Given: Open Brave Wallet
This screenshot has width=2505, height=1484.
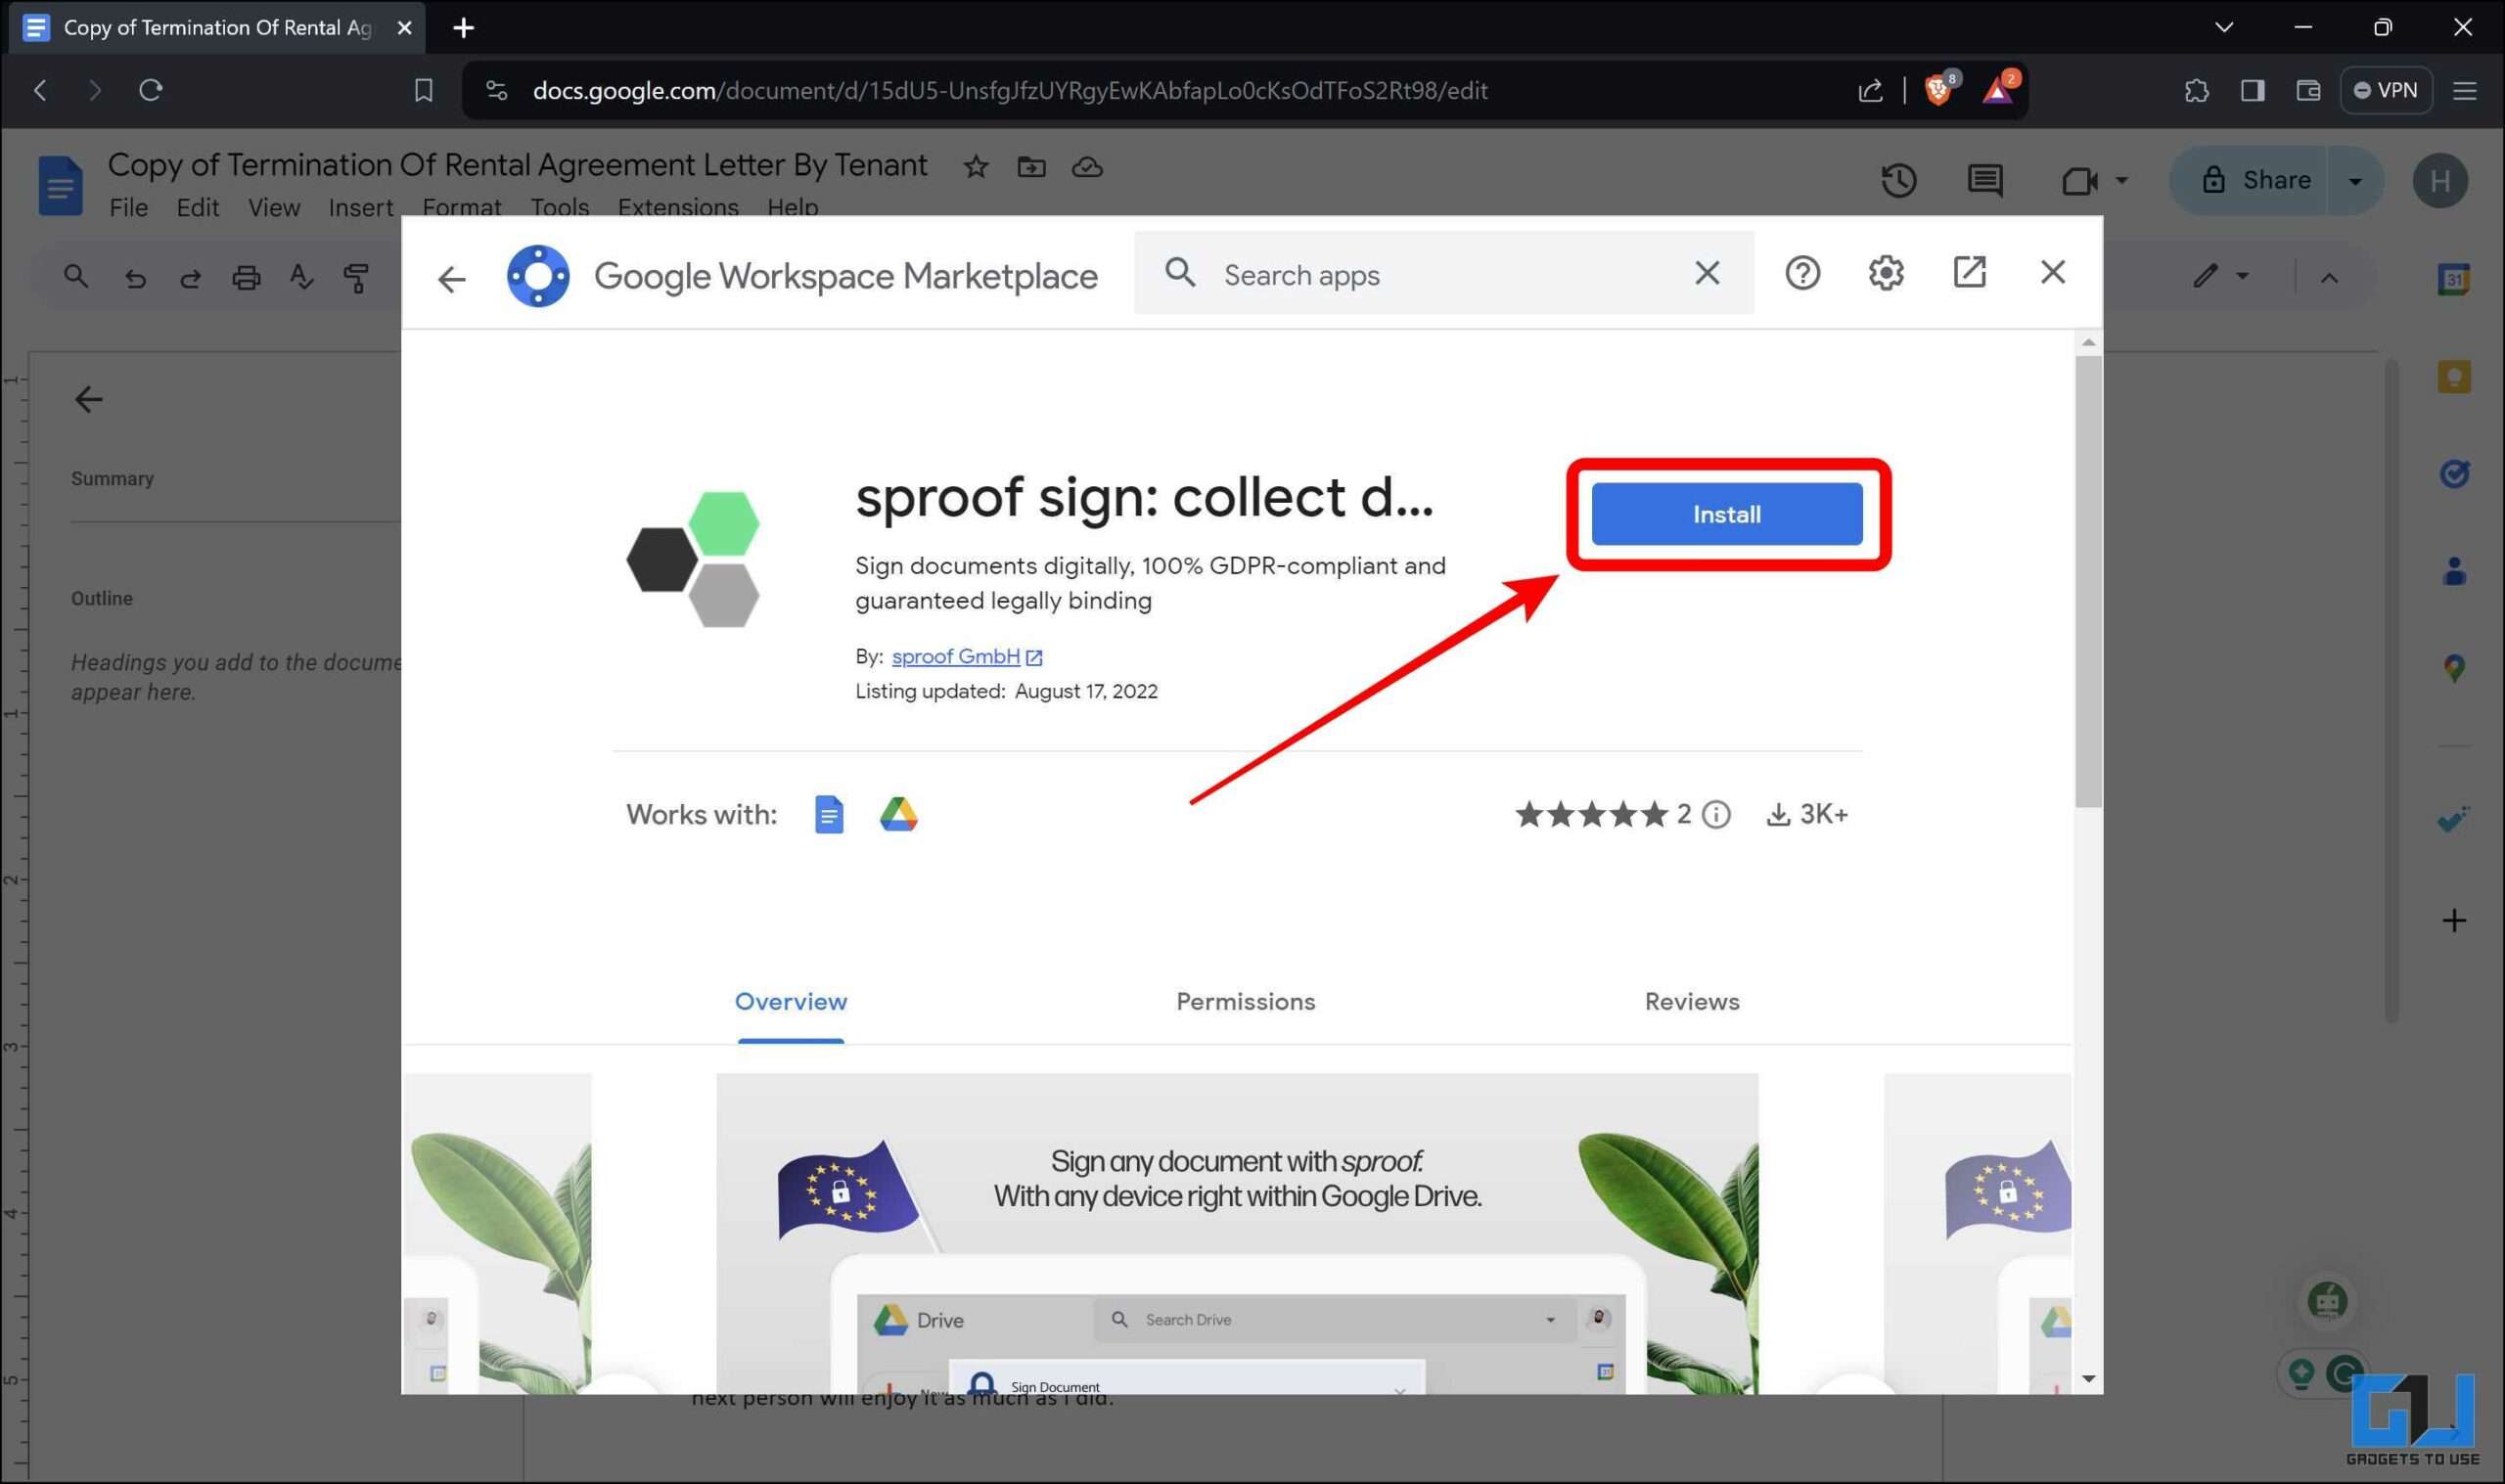Looking at the screenshot, I should pyautogui.click(x=2307, y=90).
